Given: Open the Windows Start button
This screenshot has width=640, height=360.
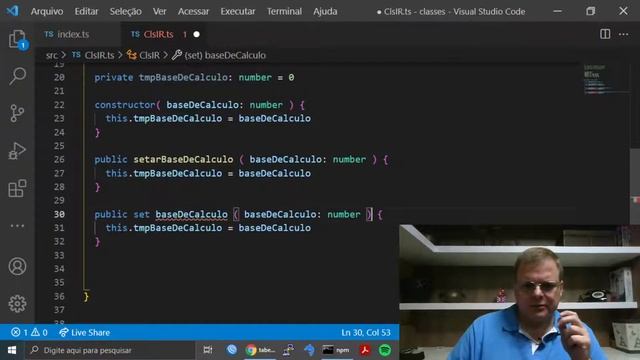Looking at the screenshot, I should point(12,350).
